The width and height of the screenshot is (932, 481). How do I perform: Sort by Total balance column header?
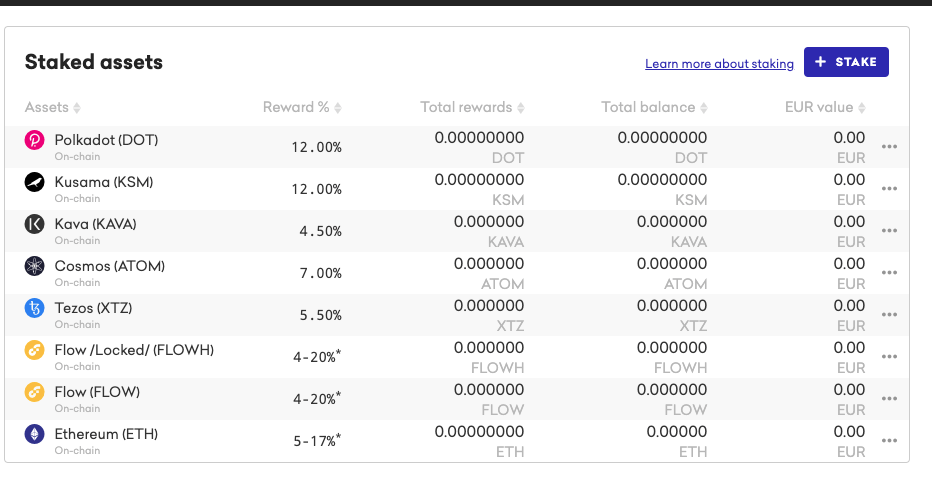point(654,107)
